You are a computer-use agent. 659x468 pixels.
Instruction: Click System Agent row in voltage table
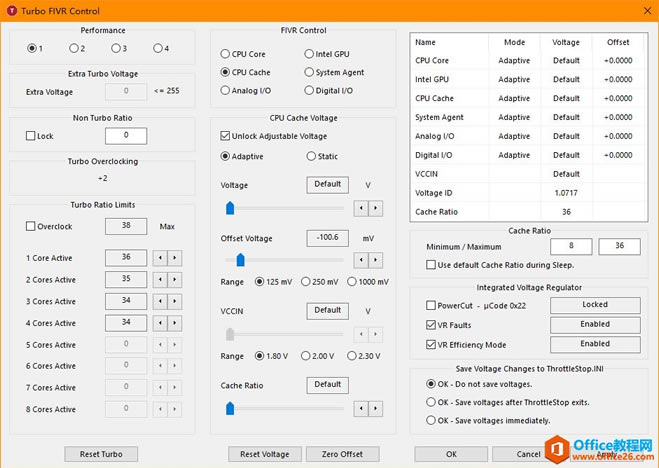[528, 117]
